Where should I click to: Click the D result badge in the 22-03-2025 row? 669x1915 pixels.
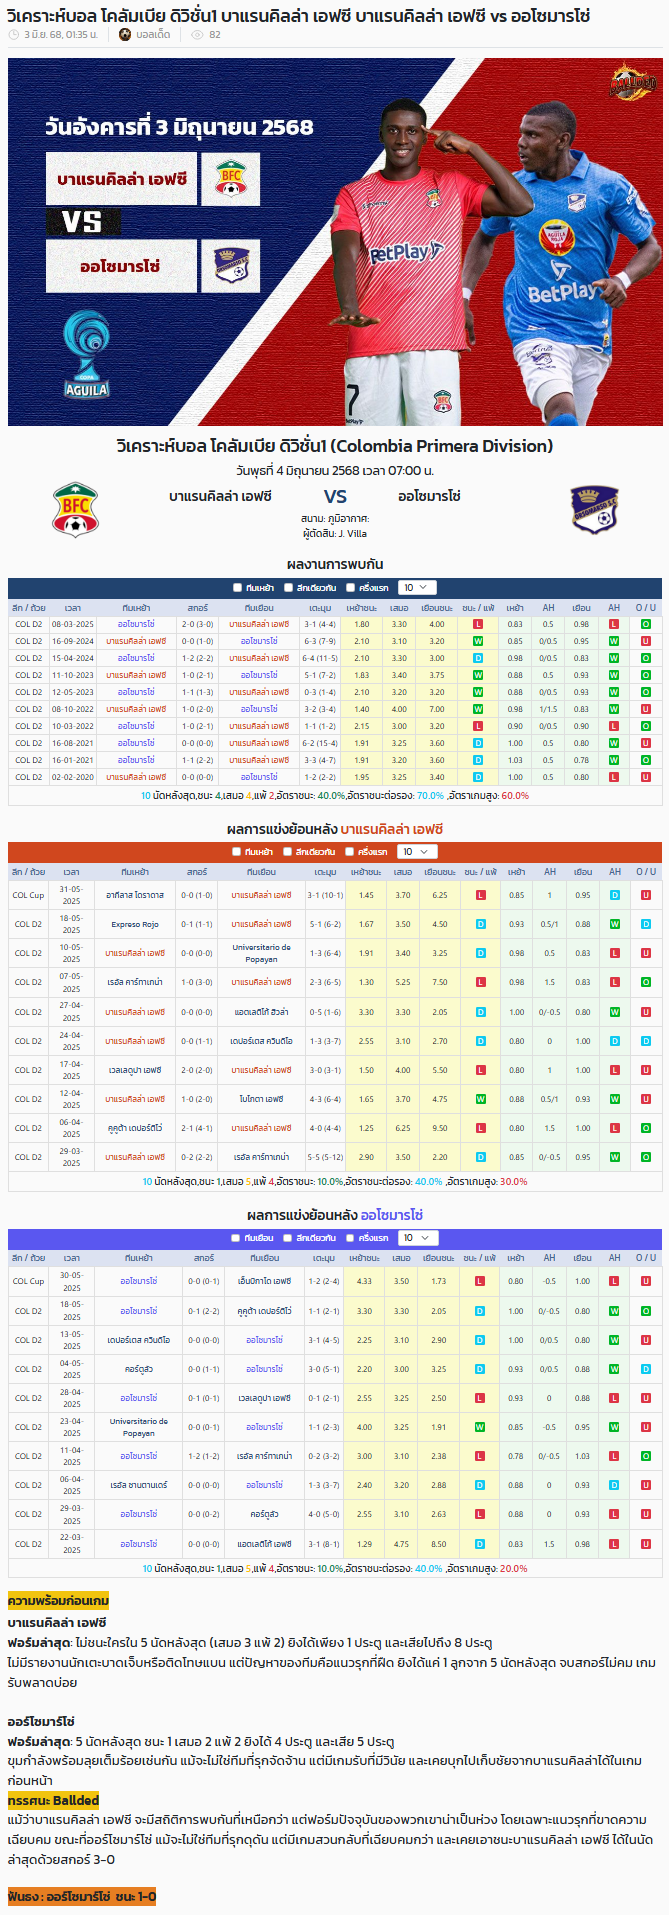coord(480,1544)
